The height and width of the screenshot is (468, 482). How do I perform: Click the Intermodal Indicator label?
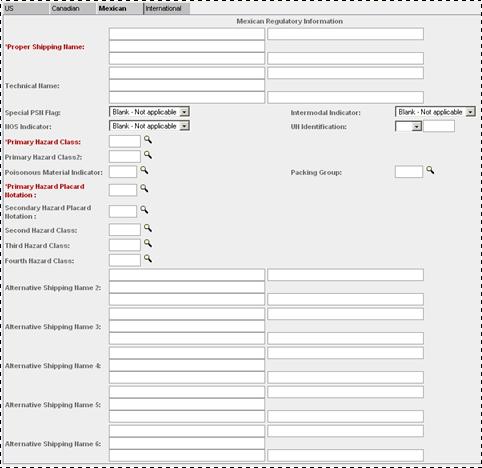pyautogui.click(x=325, y=113)
